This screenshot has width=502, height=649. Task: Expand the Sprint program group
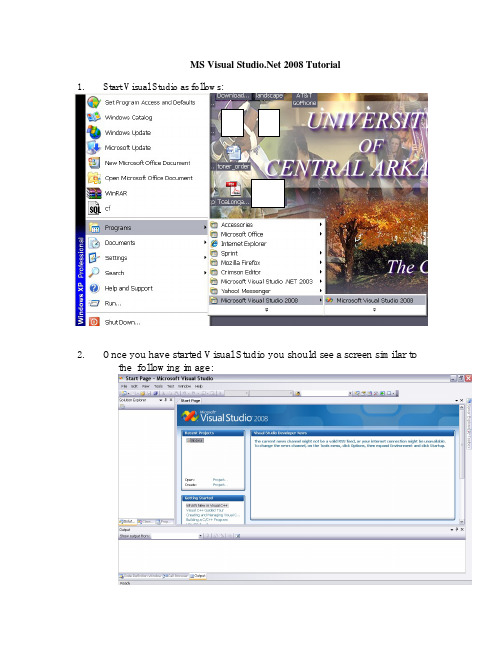point(267,253)
